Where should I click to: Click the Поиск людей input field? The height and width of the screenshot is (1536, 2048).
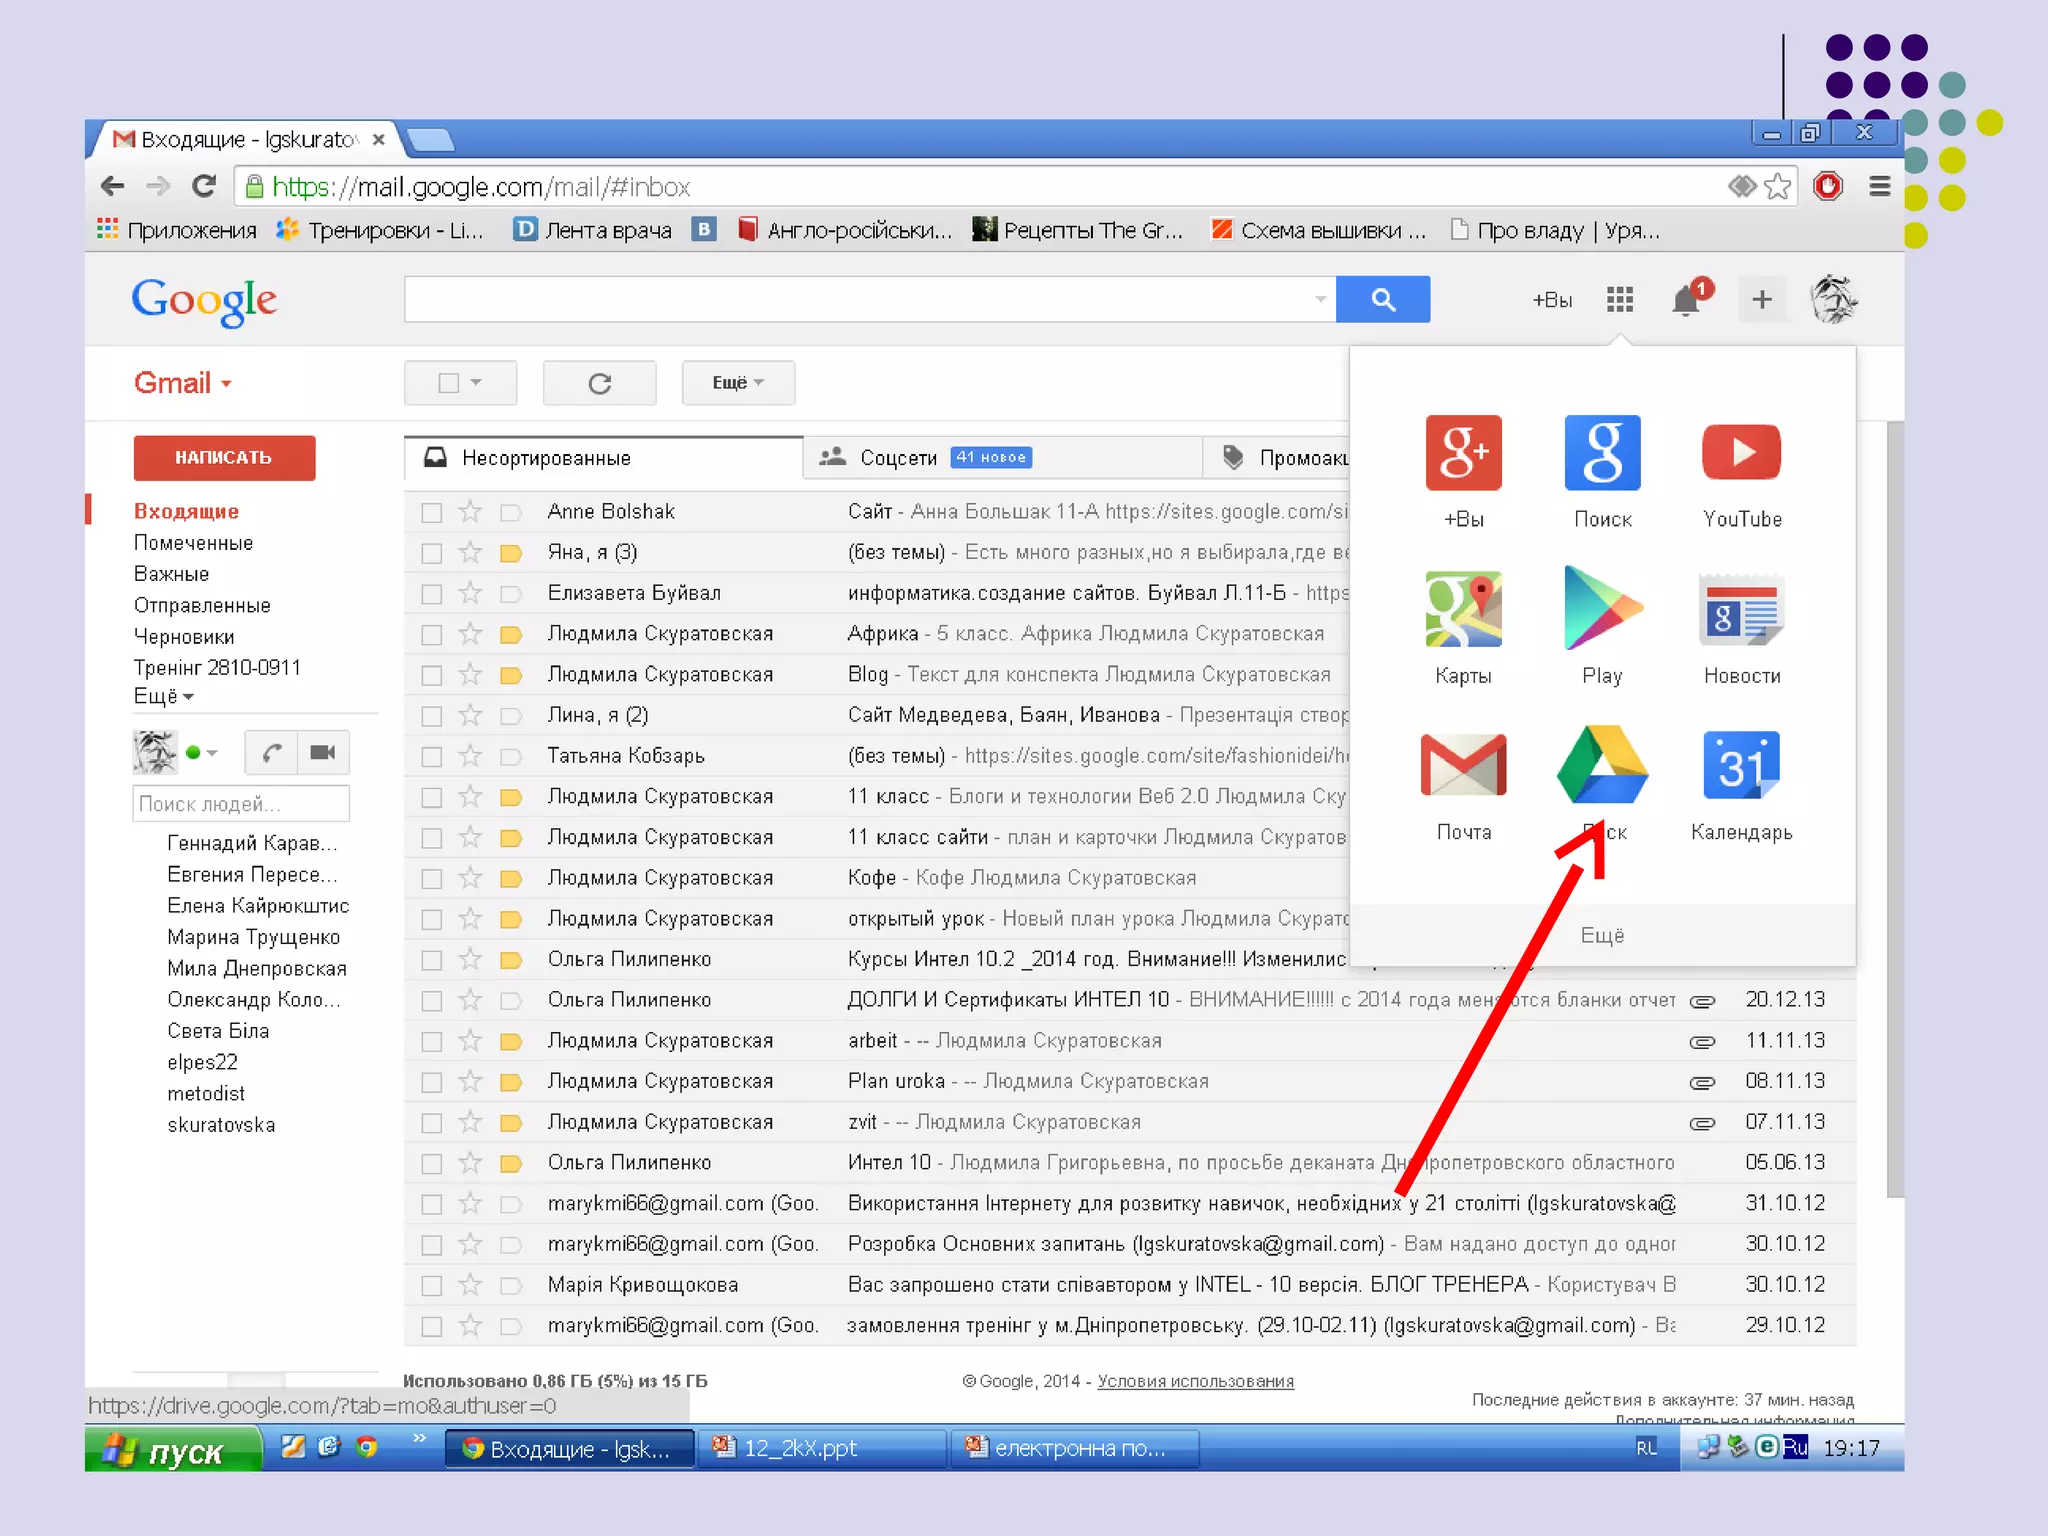point(241,804)
